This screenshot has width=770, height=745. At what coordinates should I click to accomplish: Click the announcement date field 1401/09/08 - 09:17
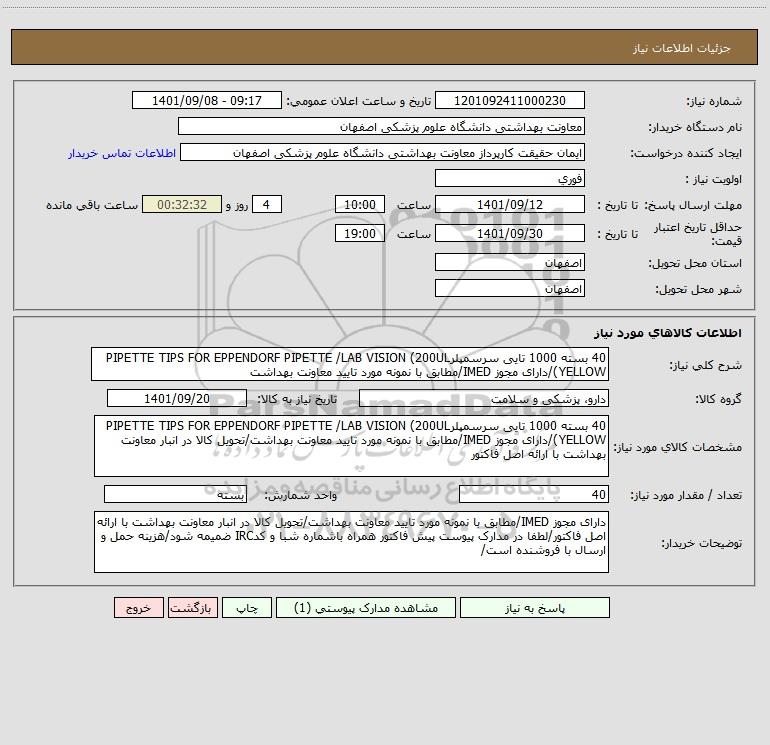(x=207, y=101)
